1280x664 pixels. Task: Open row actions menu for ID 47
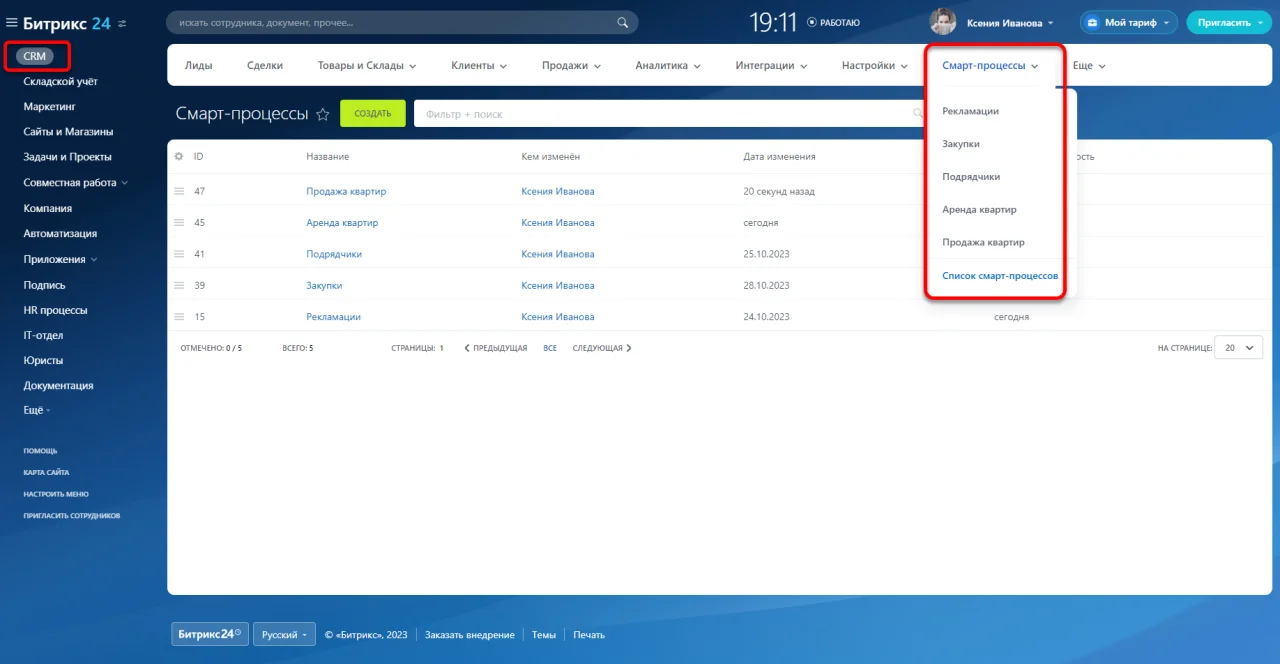(x=179, y=191)
